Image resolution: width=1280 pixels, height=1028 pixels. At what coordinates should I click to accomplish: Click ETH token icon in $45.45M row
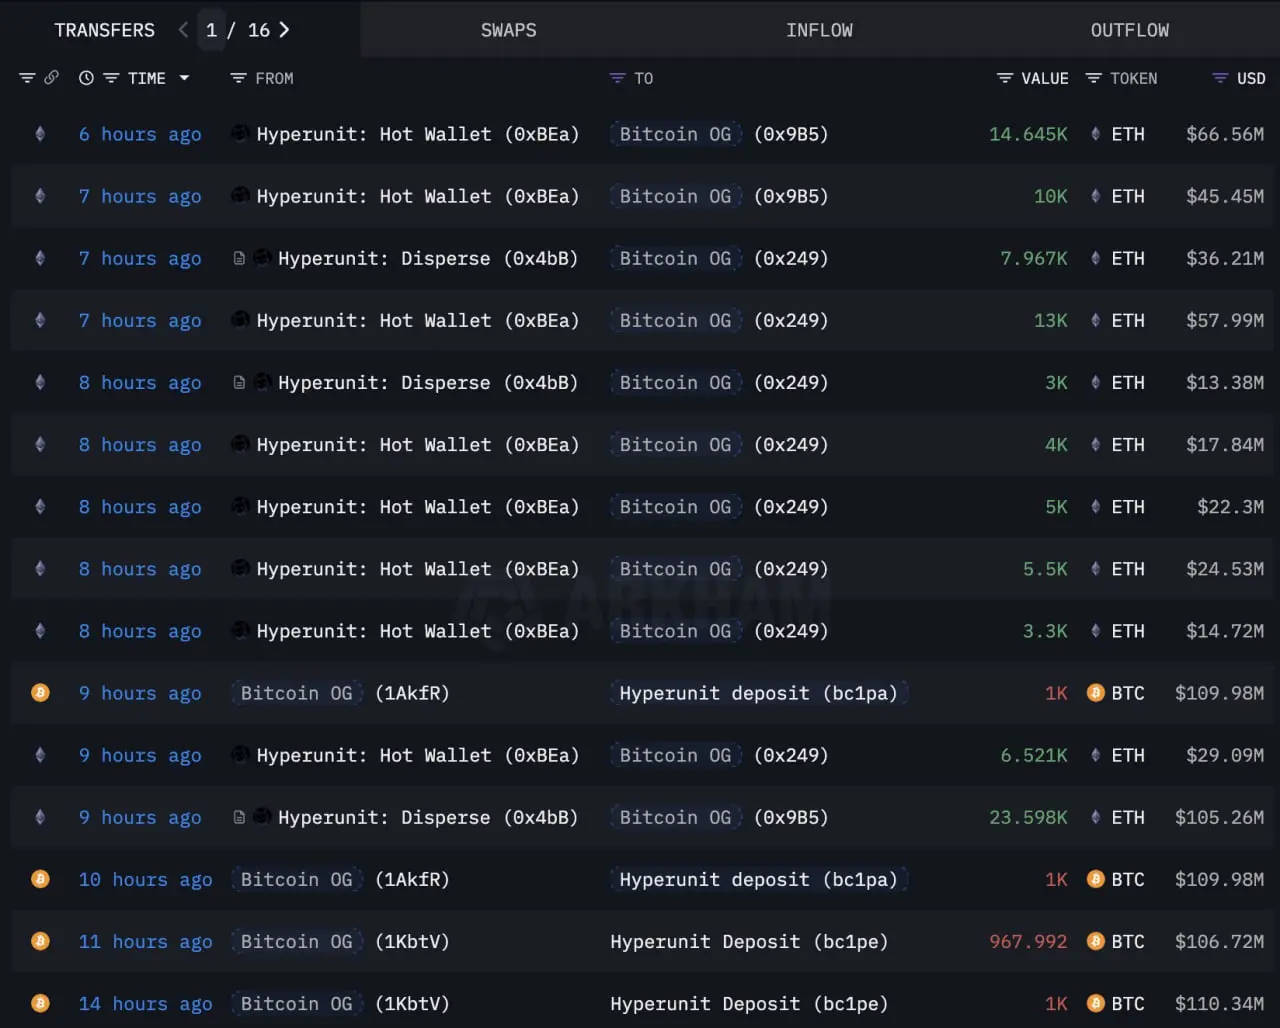tap(1095, 196)
